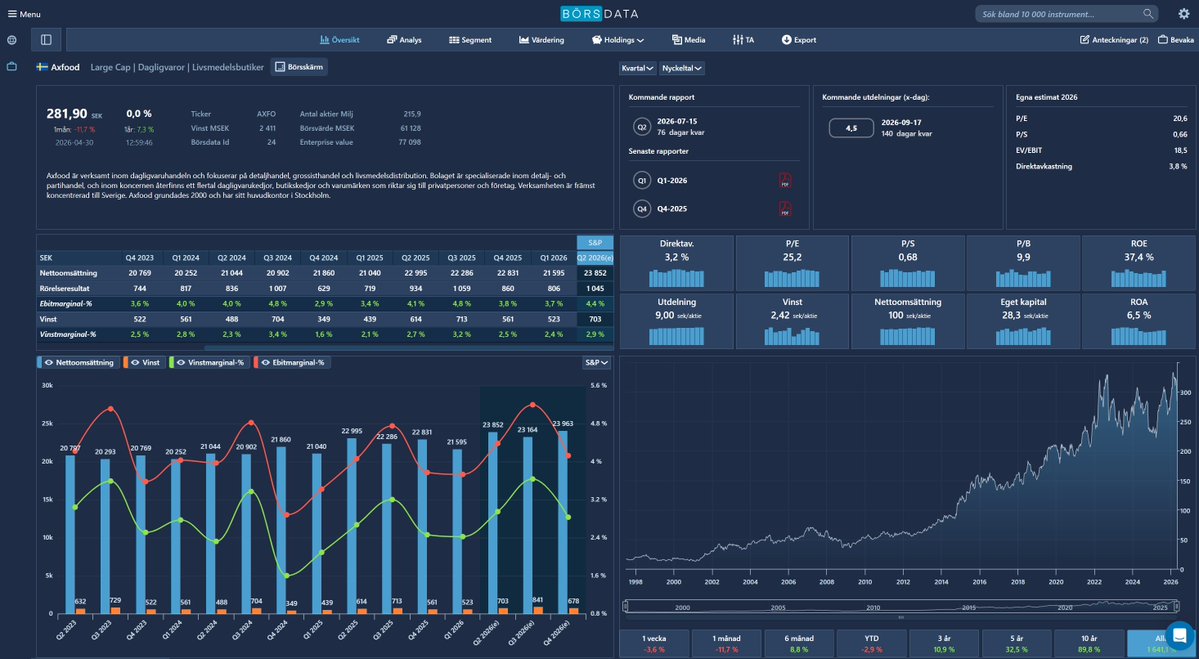Click the Q4-2025 report text
This screenshot has width=1199, height=659.
(x=673, y=209)
